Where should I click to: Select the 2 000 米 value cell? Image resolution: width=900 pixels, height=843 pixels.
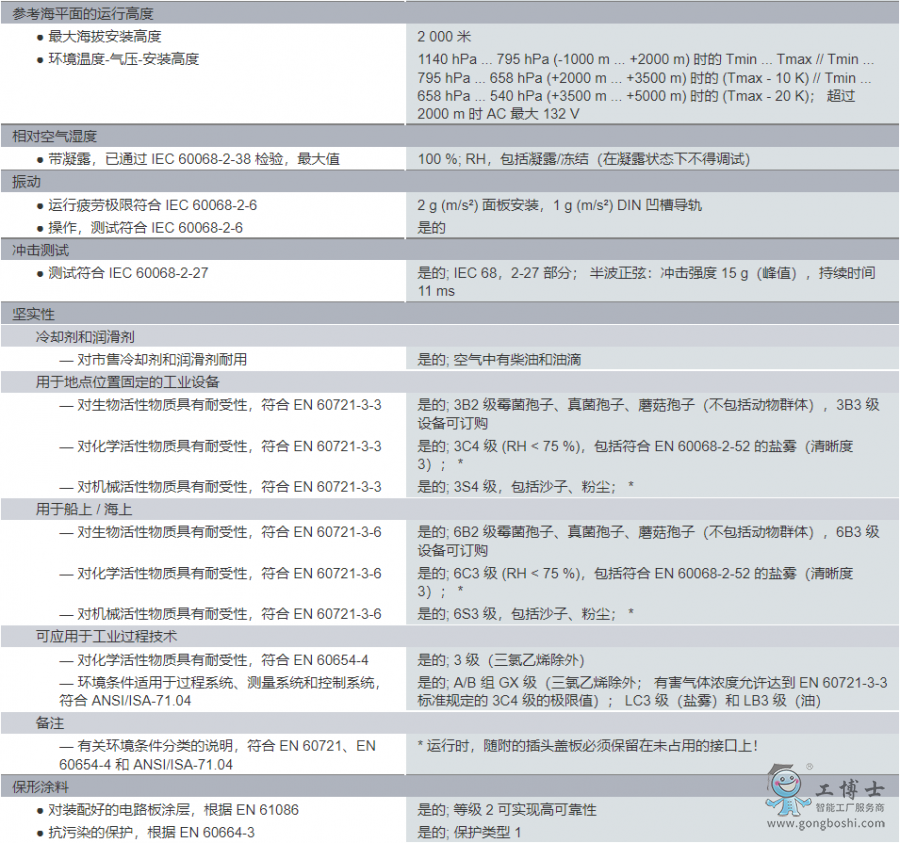(444, 36)
